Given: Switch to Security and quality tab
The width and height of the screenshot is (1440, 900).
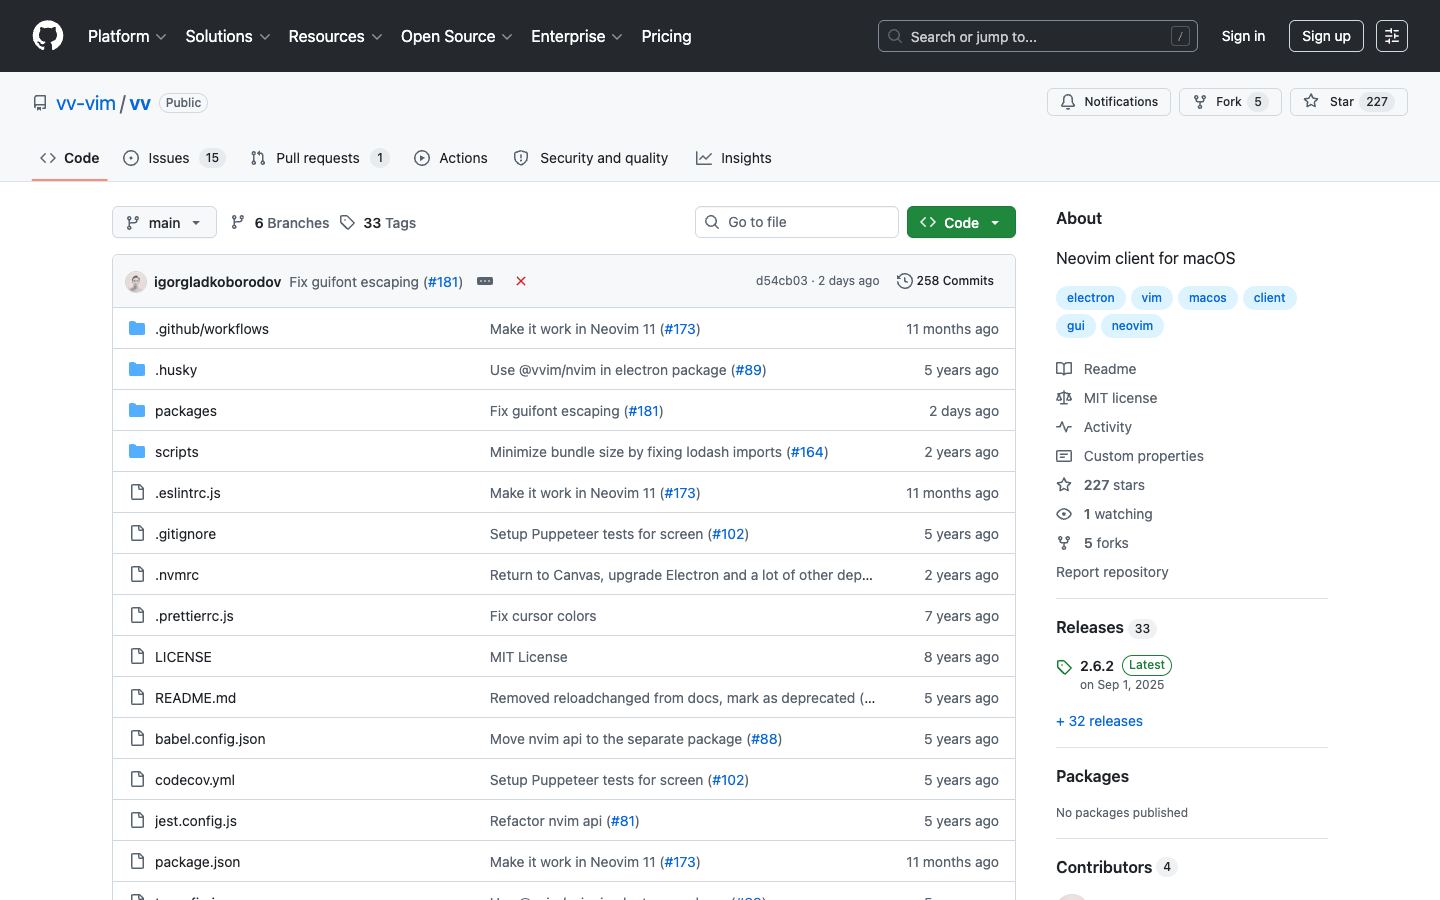Looking at the screenshot, I should (591, 158).
